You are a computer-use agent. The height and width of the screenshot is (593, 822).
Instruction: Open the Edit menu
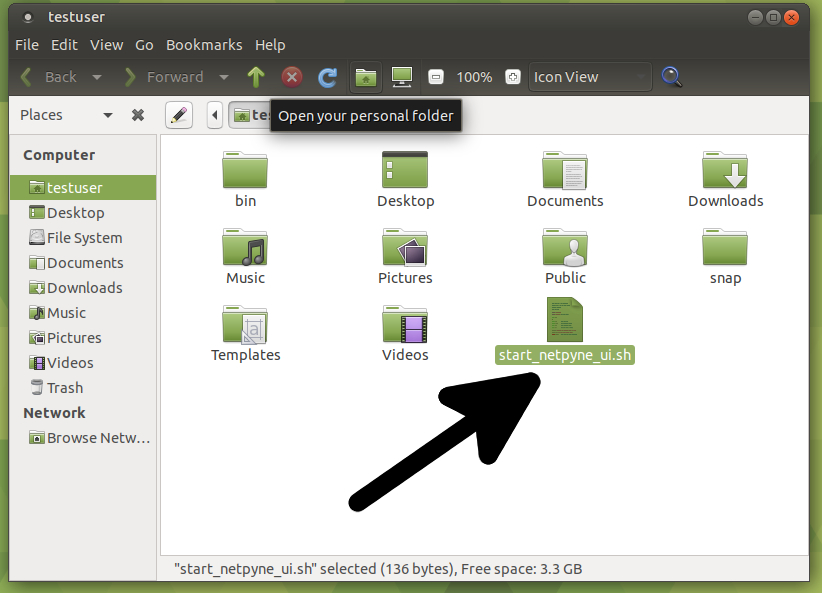[x=64, y=45]
